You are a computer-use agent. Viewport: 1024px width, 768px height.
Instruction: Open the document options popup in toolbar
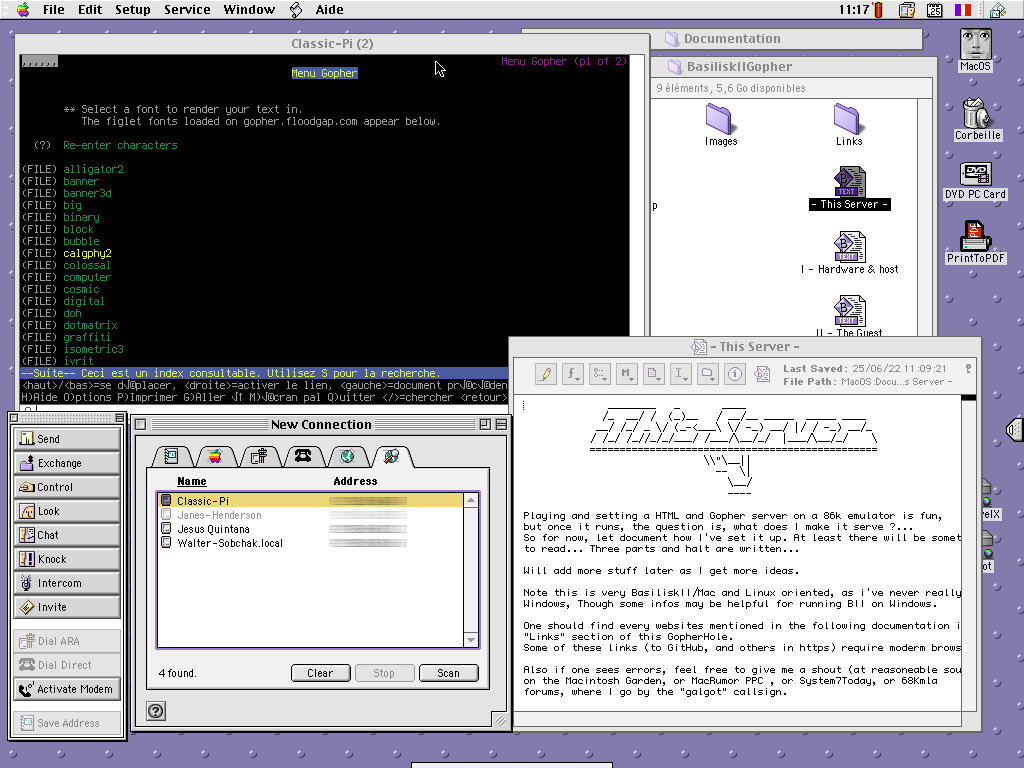(x=654, y=374)
